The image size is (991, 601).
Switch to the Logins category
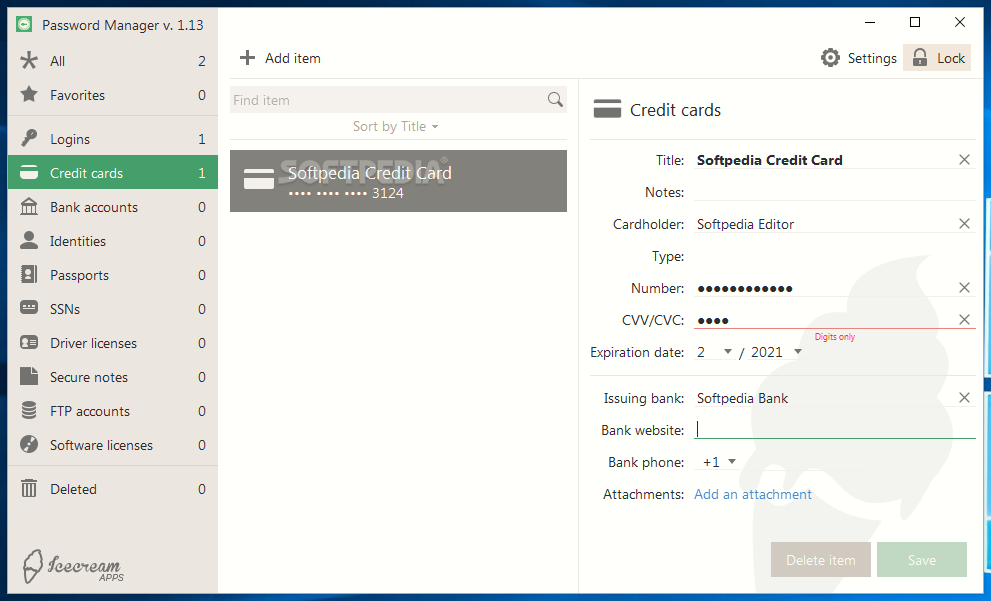point(112,138)
